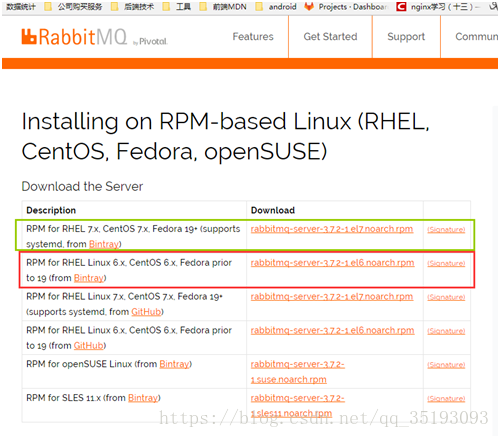The width and height of the screenshot is (500, 438).
Task: Open the Projects Dashboard GitLab bookmark
Action: click(x=346, y=7)
